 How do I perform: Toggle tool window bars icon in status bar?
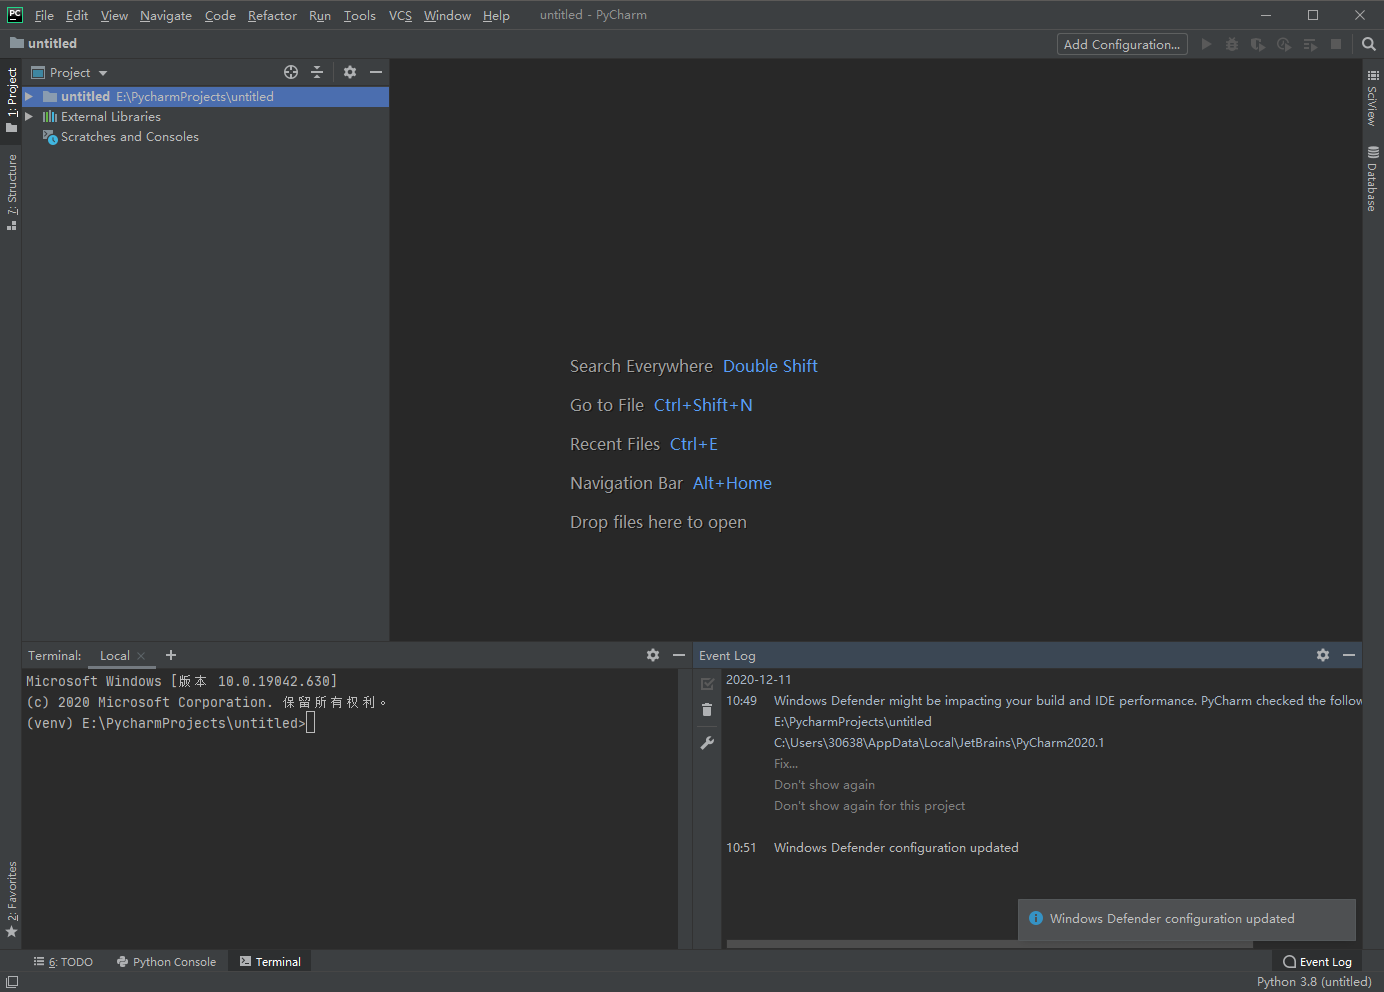click(x=12, y=982)
